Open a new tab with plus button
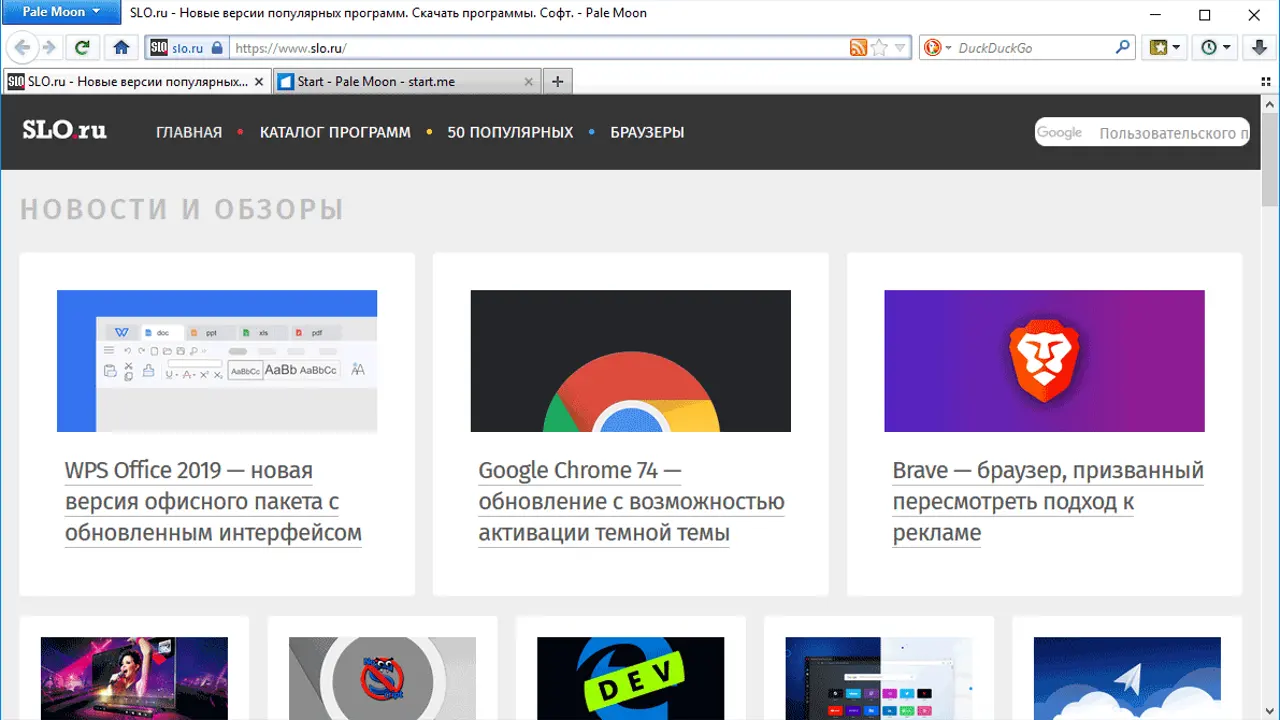The width and height of the screenshot is (1280, 720). 558,81
